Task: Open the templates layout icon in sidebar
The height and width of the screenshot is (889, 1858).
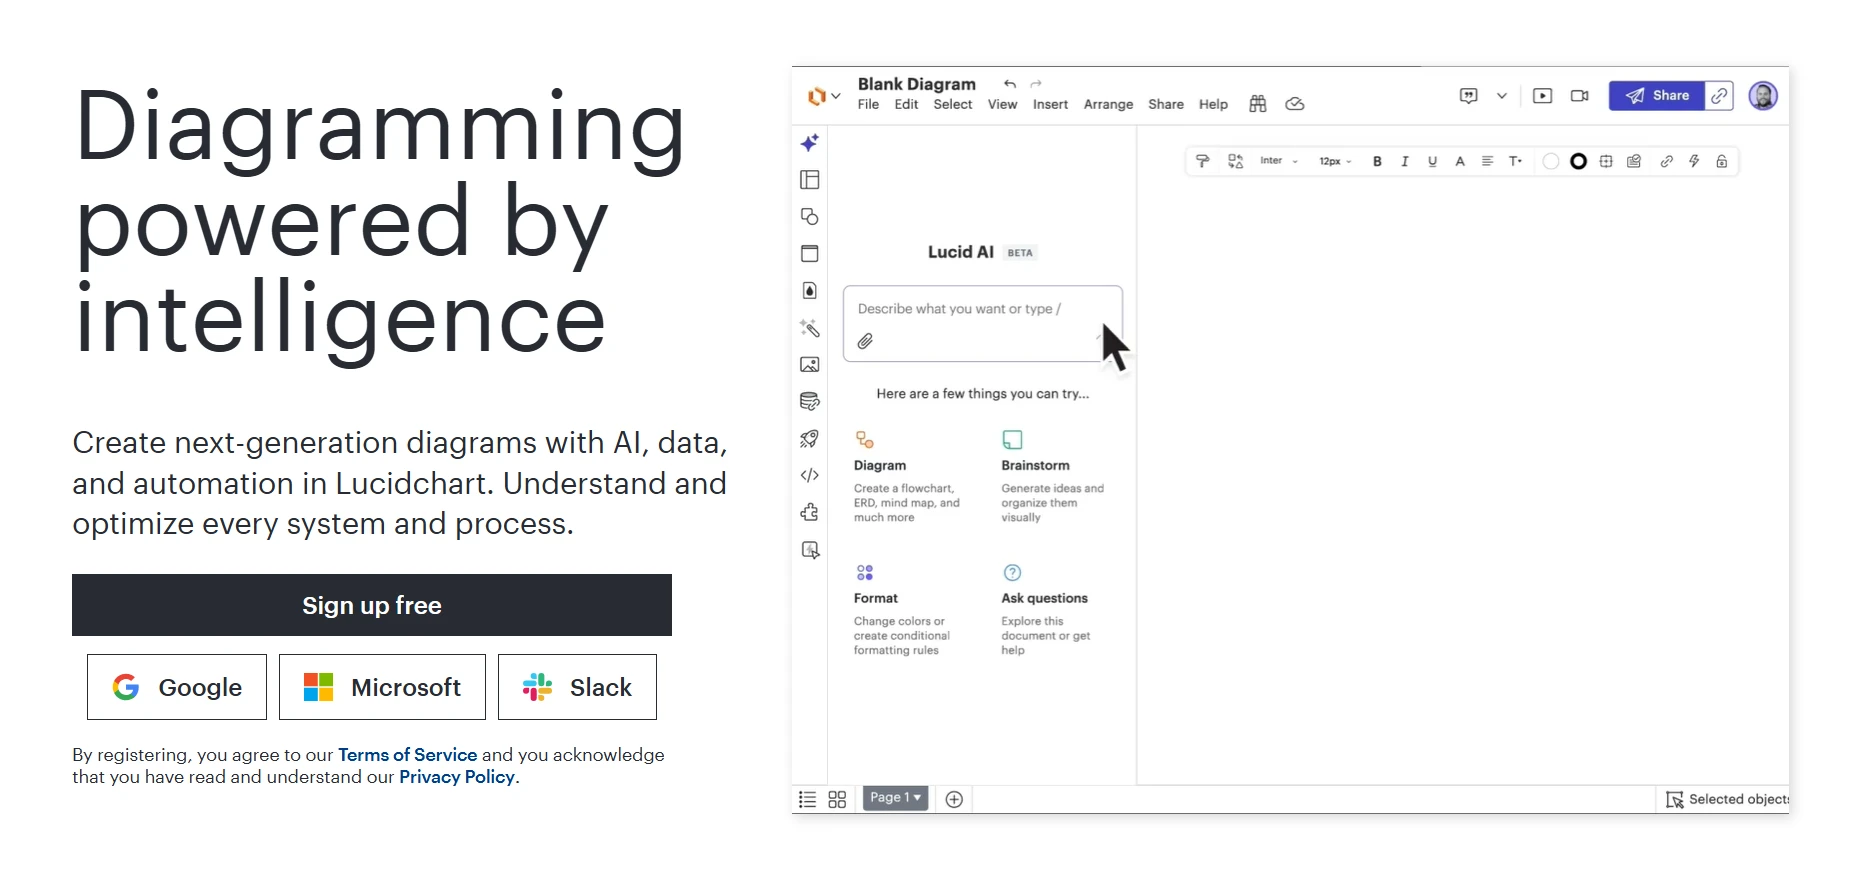Action: point(810,180)
